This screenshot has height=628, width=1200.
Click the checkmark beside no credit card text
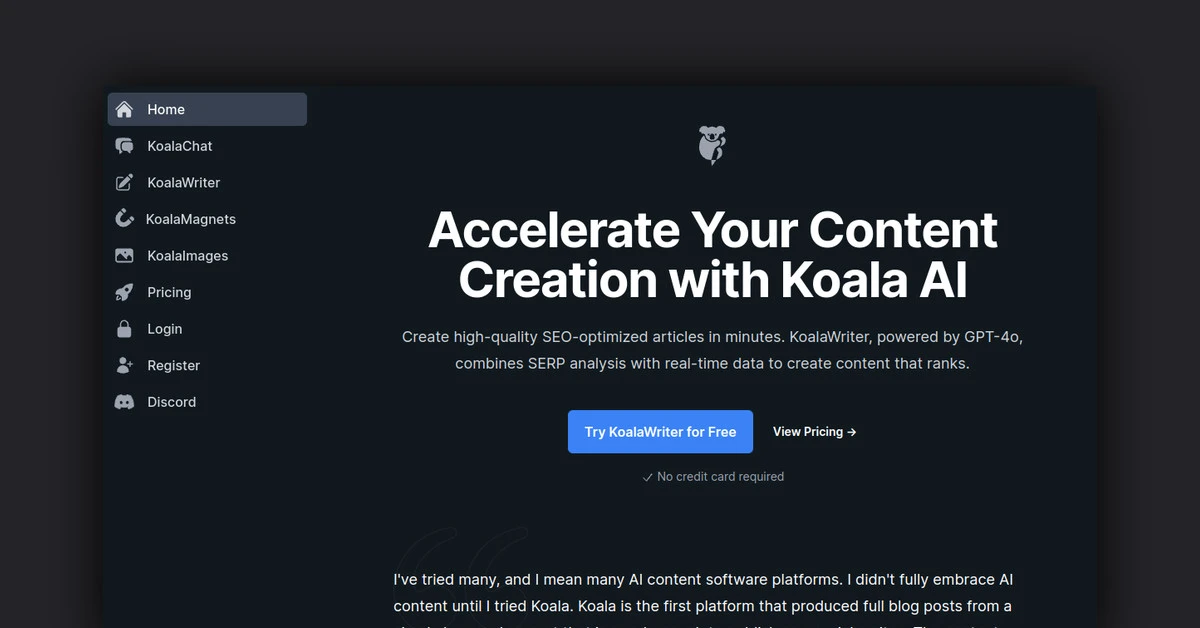648,477
